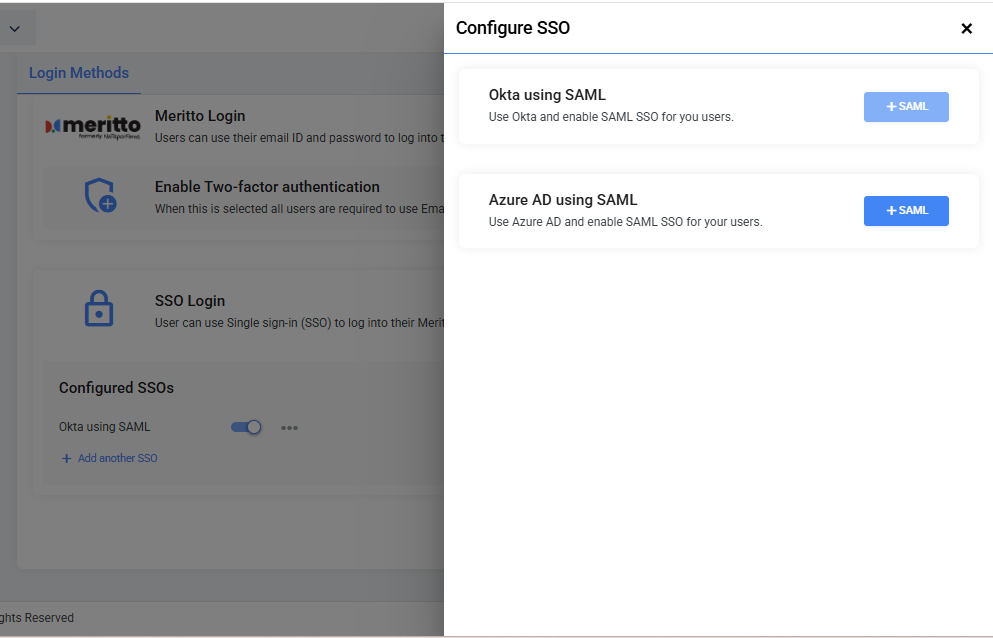Click the Okta +SAML button
This screenshot has height=638, width=993.
[x=905, y=107]
